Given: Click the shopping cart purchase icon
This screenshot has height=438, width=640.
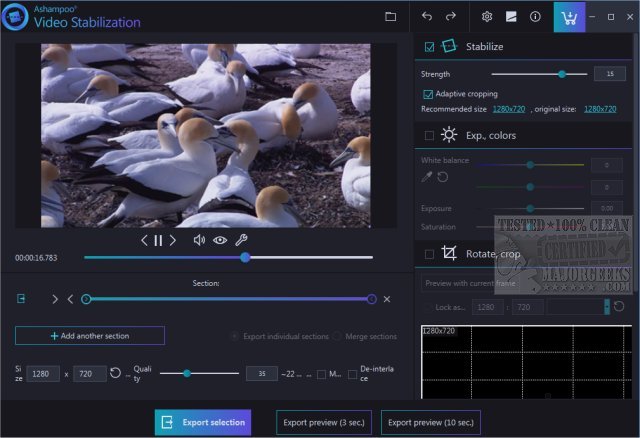Looking at the screenshot, I should [x=569, y=17].
